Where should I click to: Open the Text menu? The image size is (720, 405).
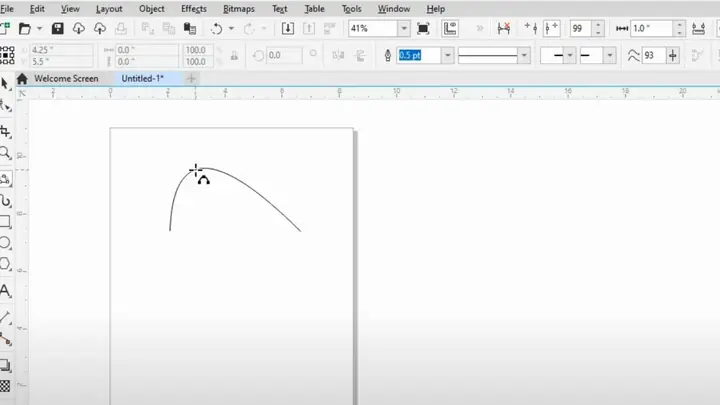[x=280, y=9]
